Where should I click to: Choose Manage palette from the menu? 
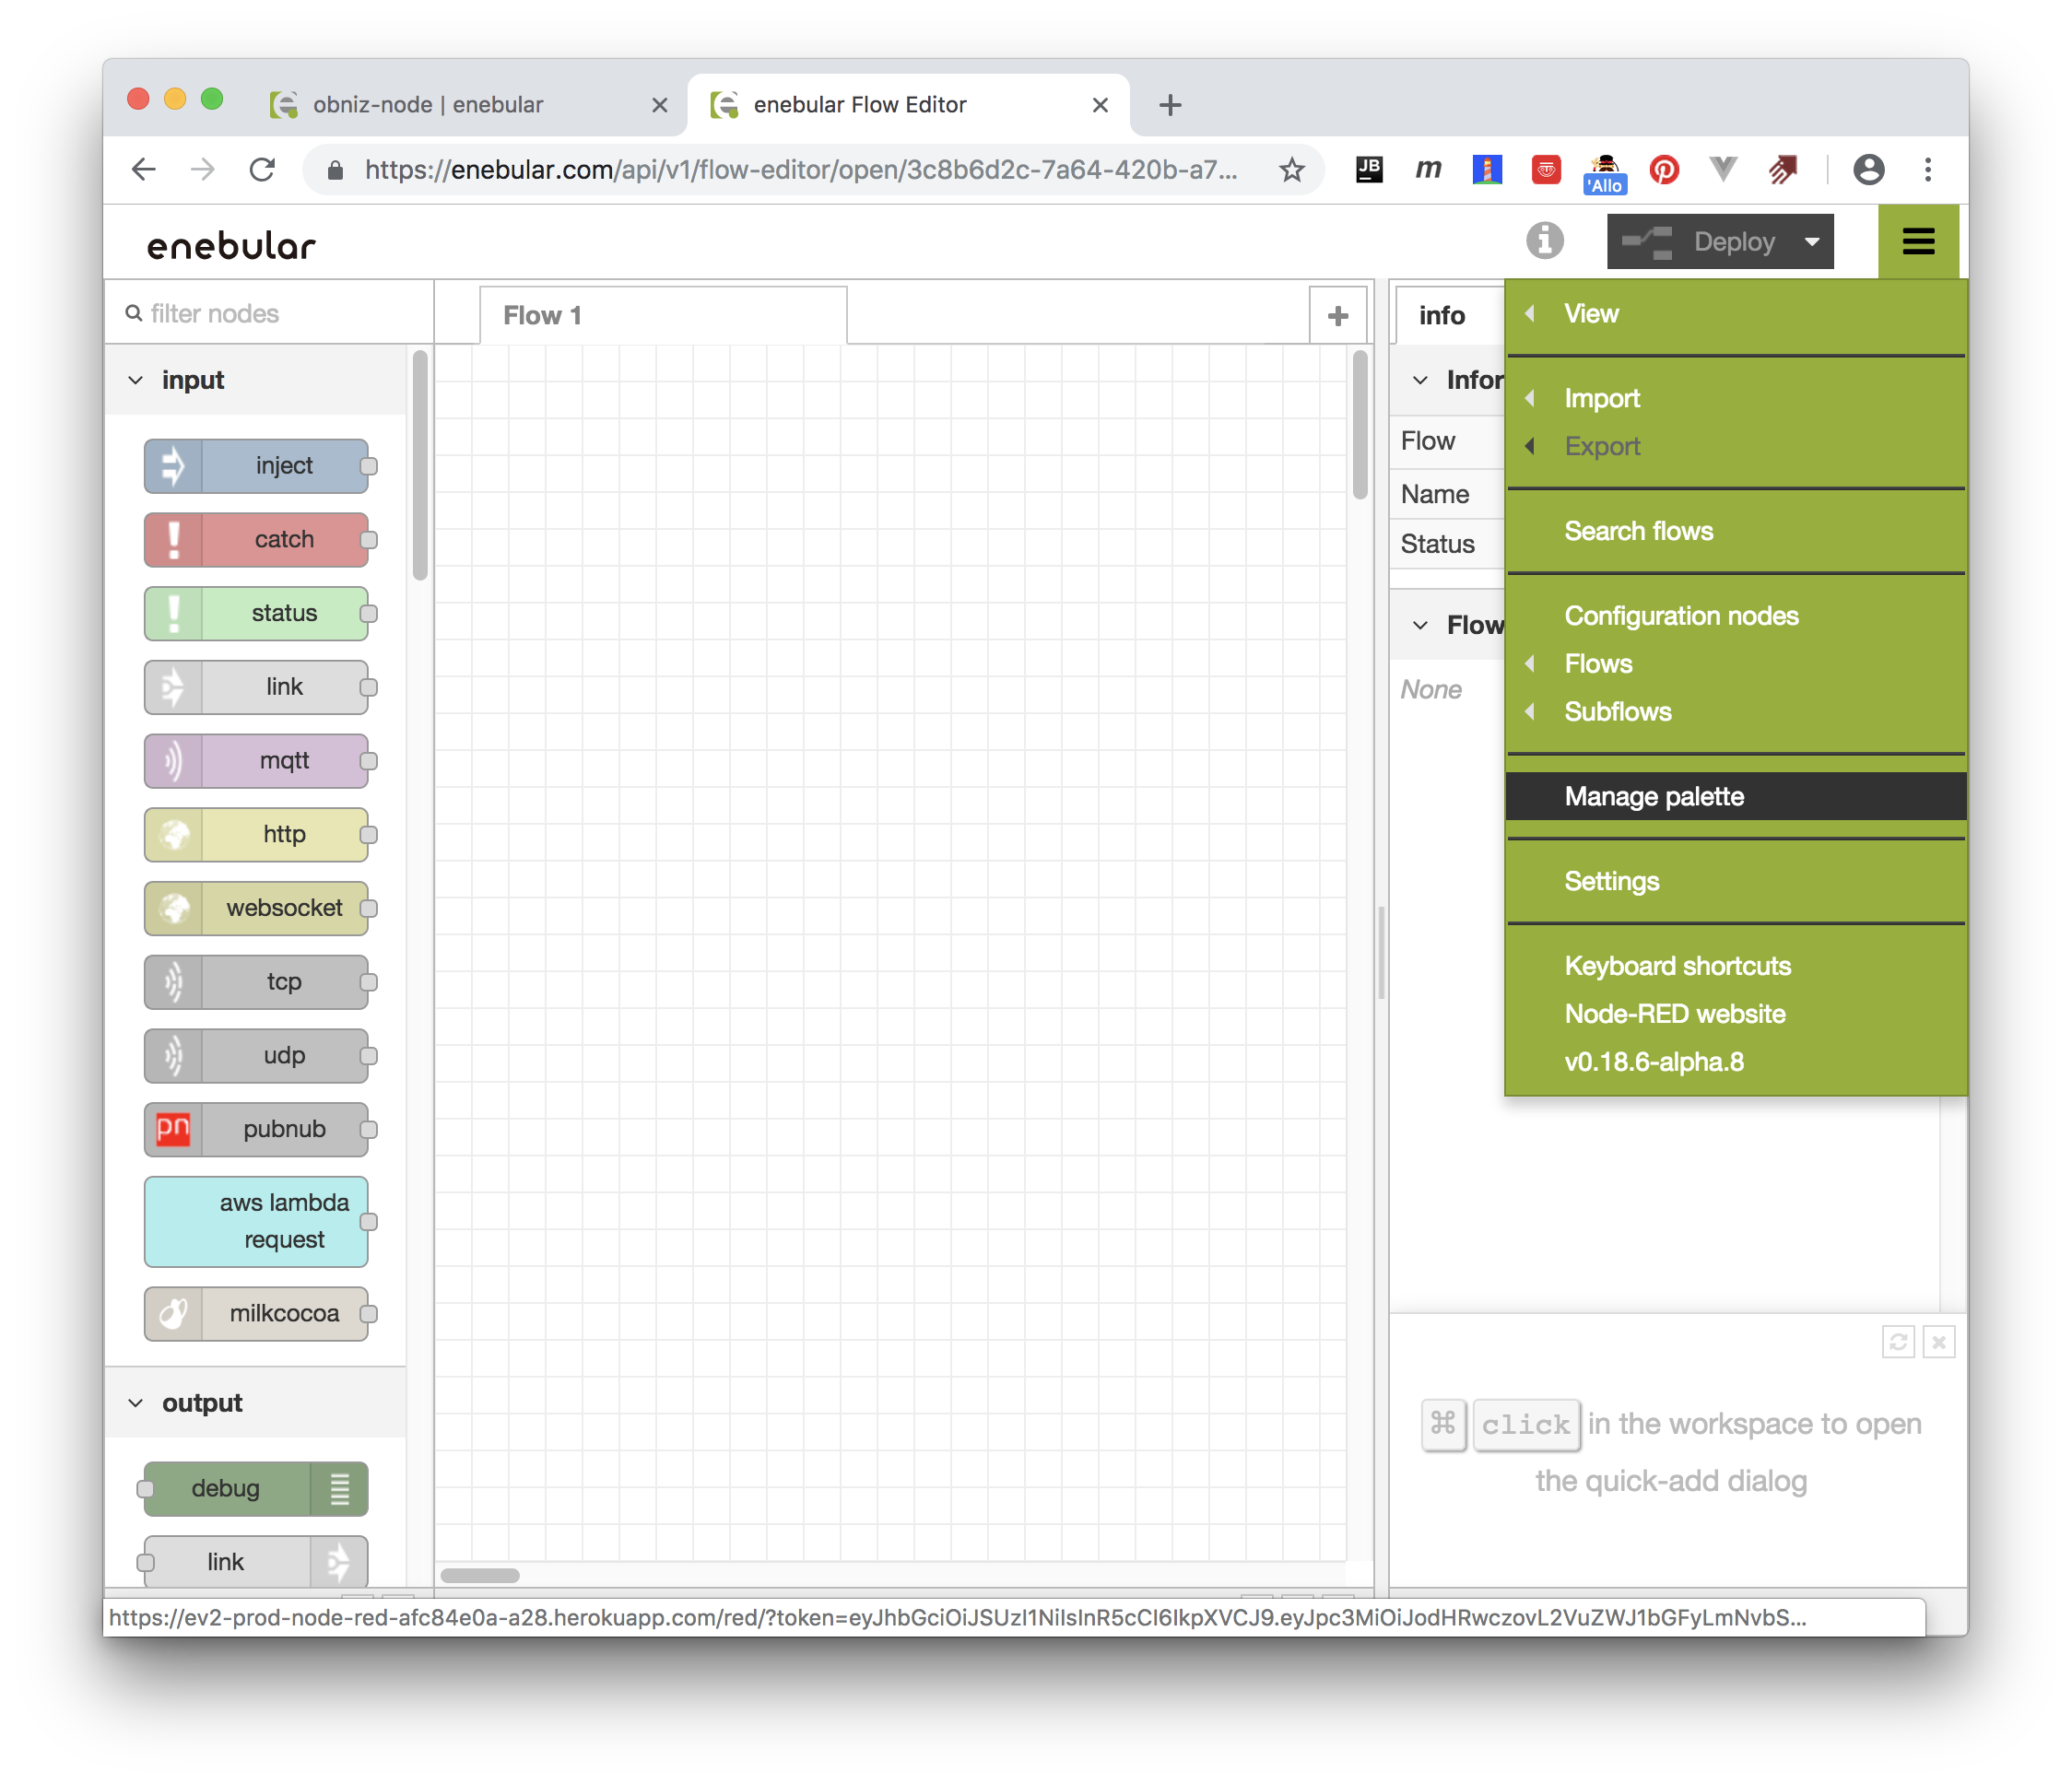[1653, 796]
